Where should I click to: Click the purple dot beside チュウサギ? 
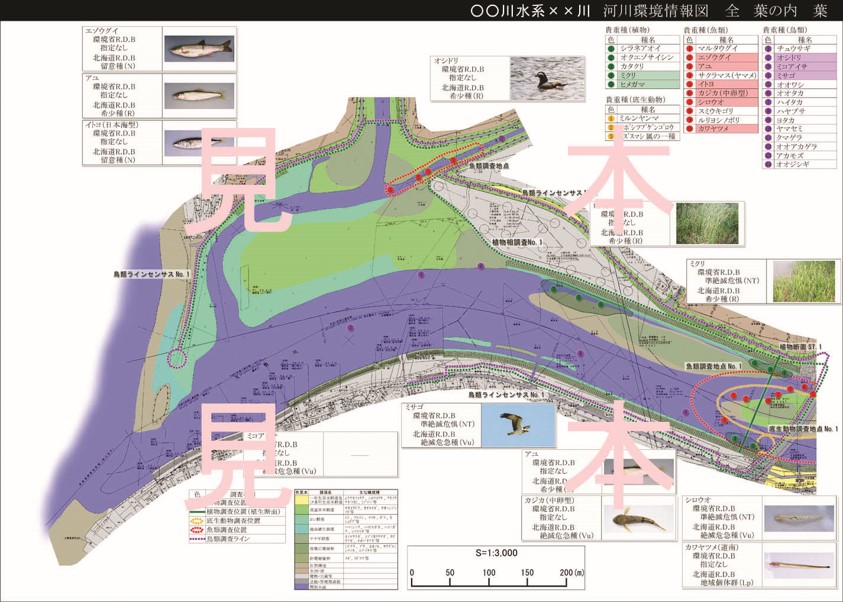pyautogui.click(x=768, y=48)
